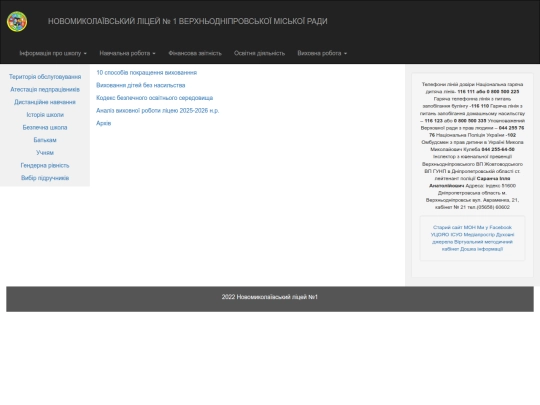
Task: Open Історія школи sidebar link
Action: (45, 115)
